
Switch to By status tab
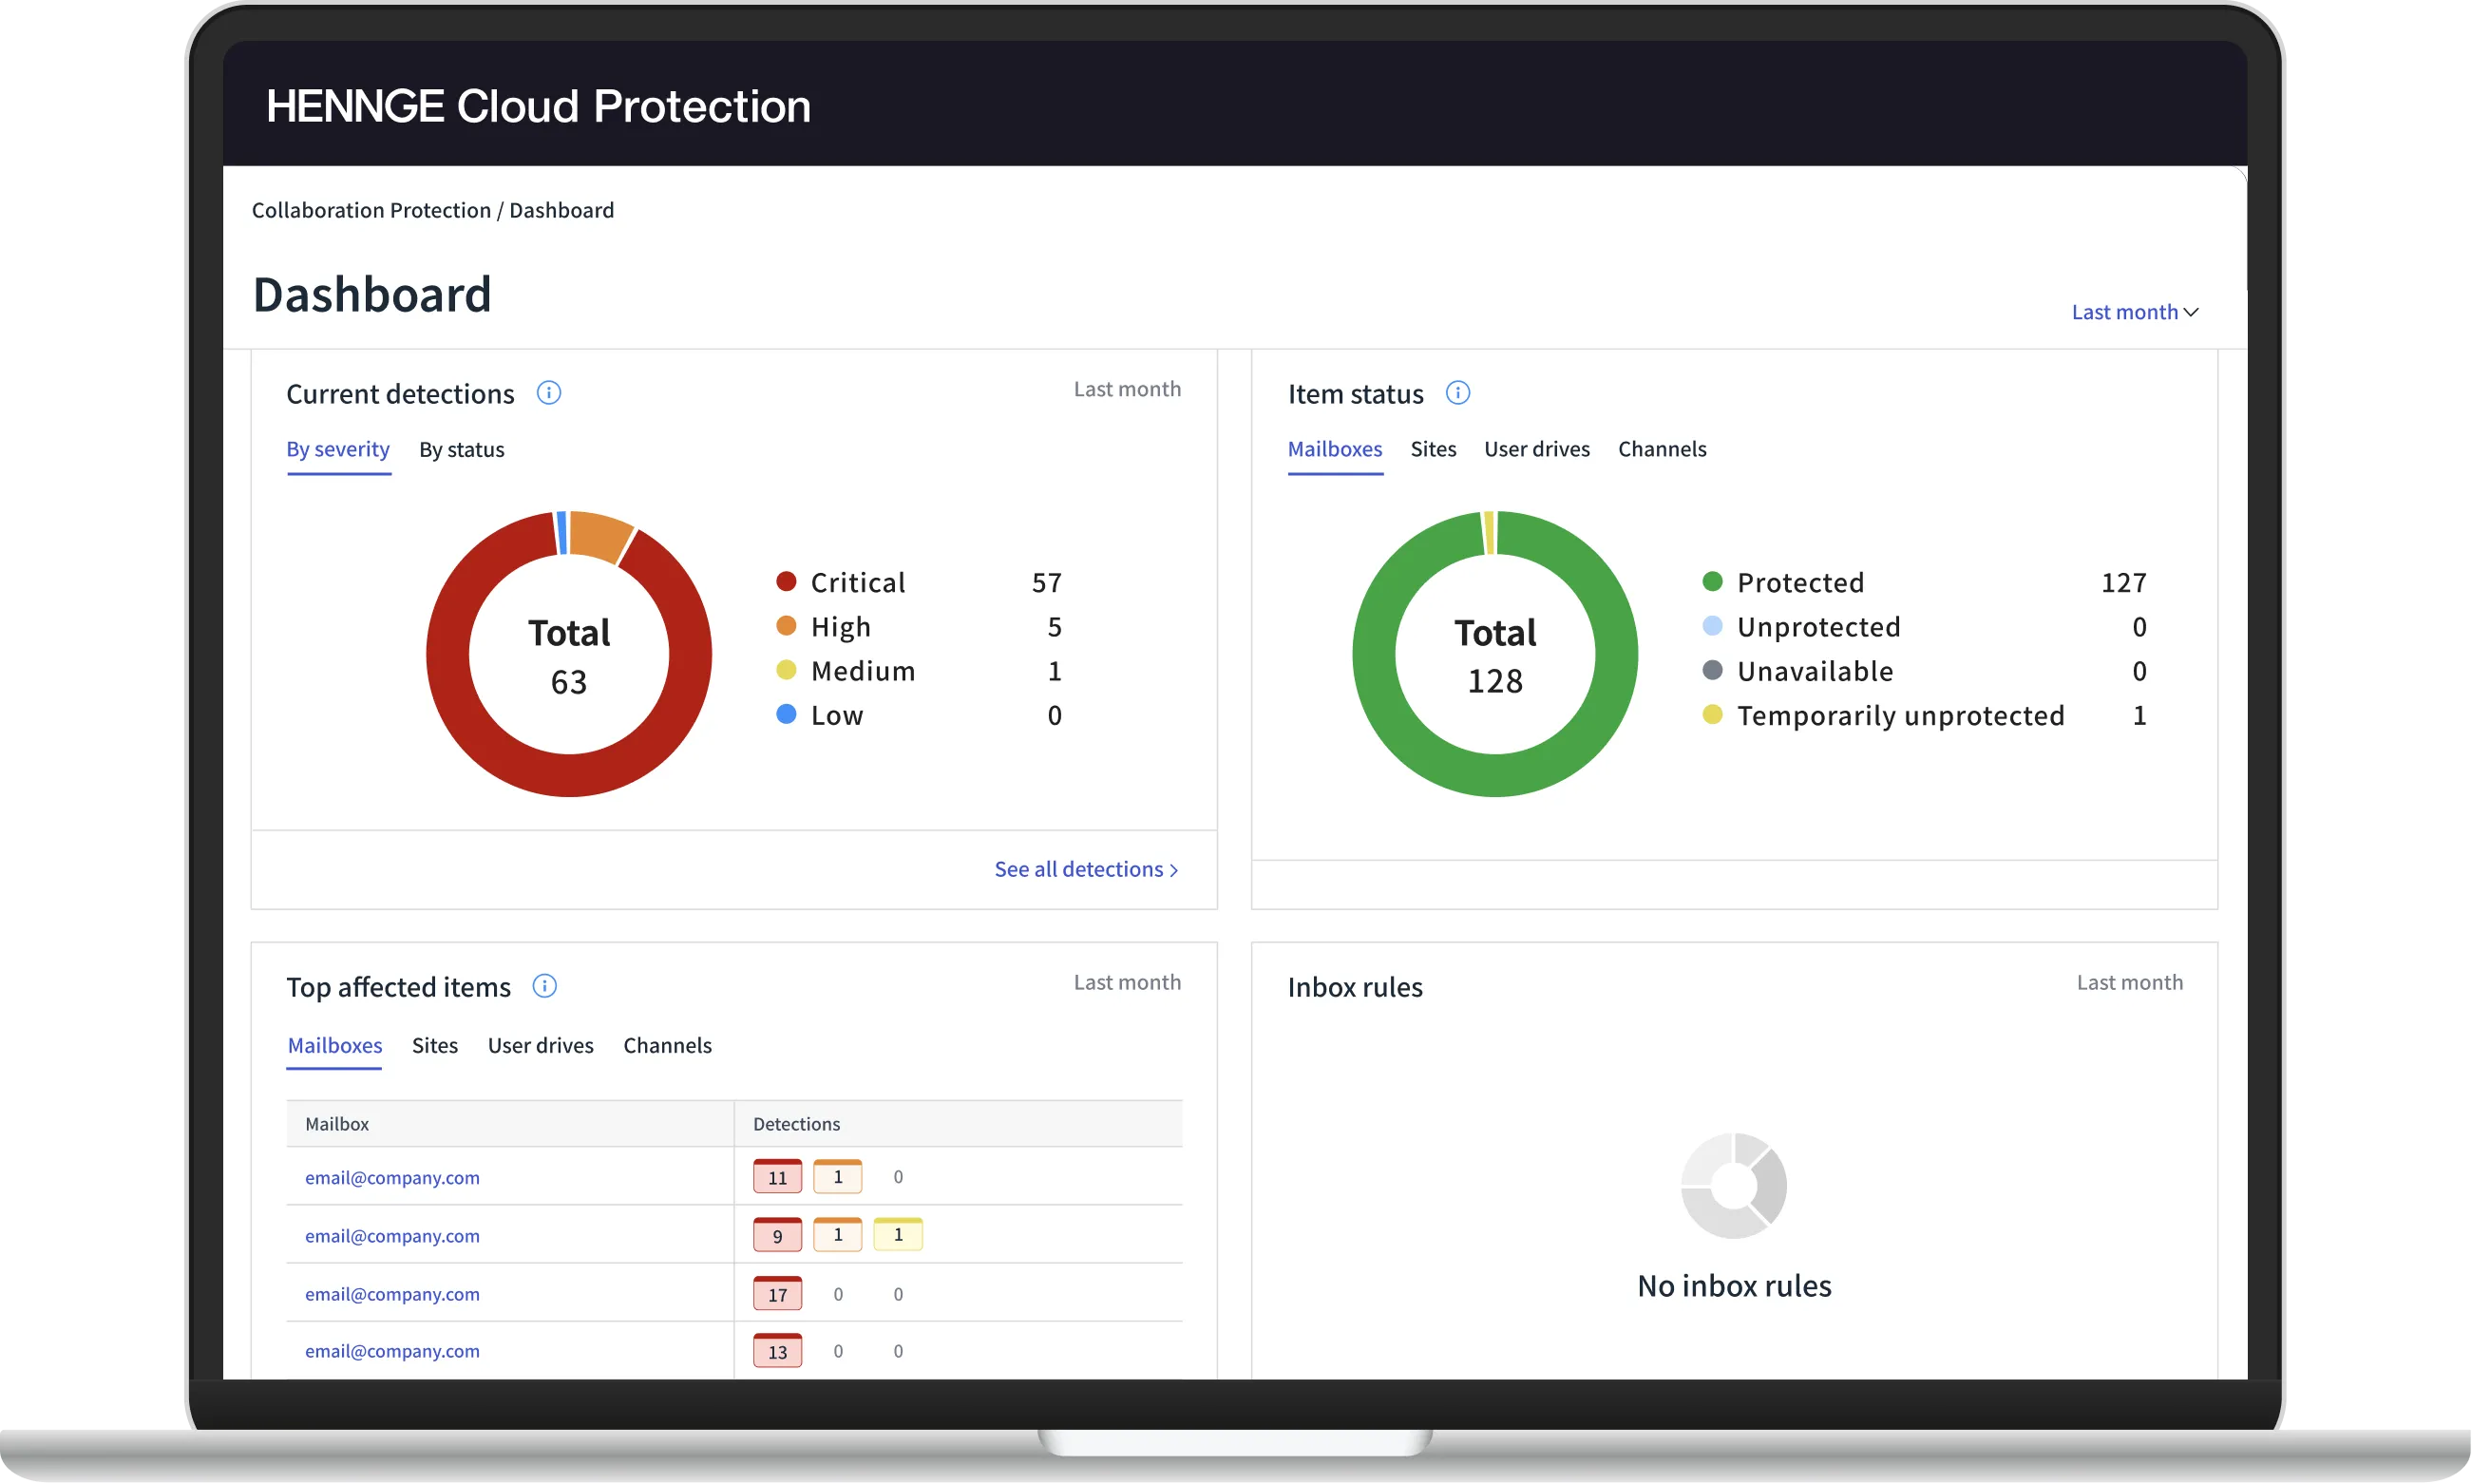click(x=461, y=450)
